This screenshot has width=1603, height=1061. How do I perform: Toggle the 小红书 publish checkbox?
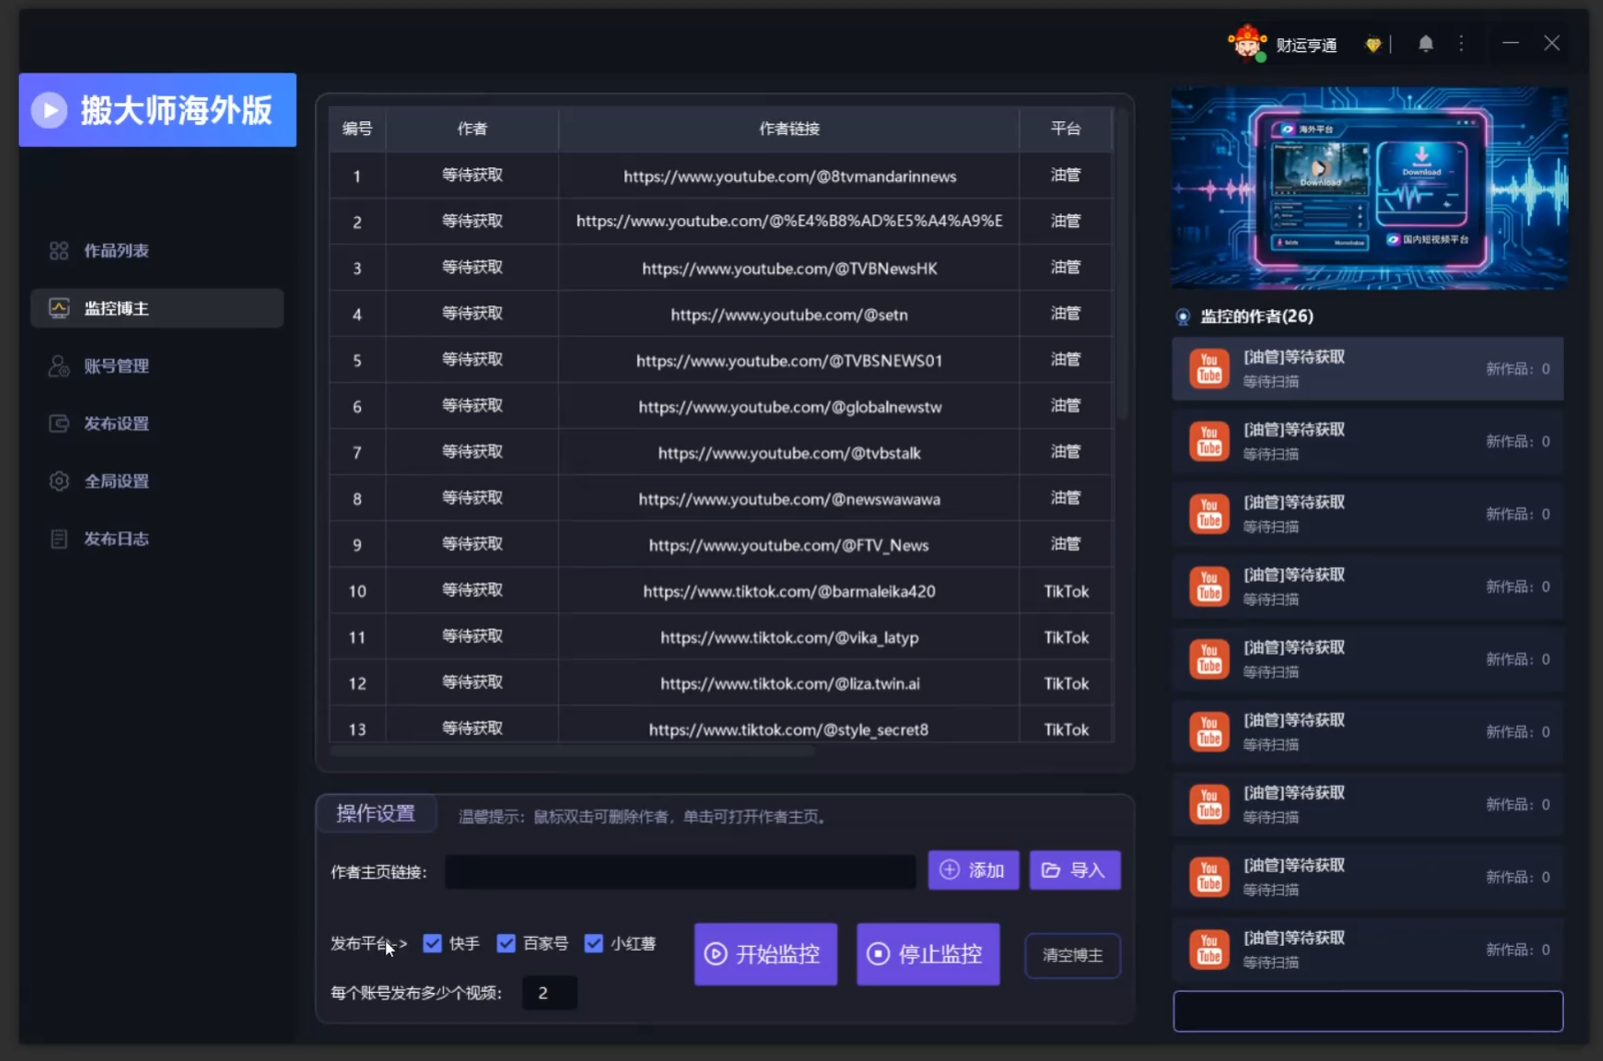594,943
